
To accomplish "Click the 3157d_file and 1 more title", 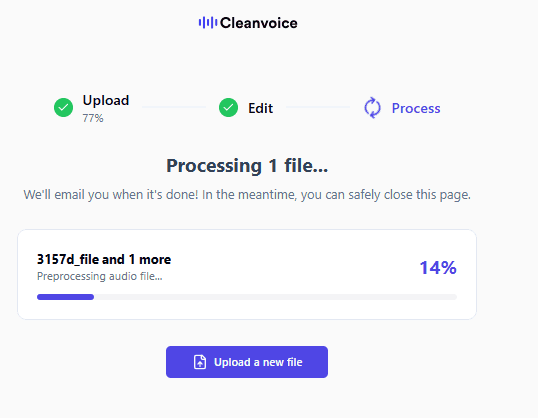I will pos(104,259).
